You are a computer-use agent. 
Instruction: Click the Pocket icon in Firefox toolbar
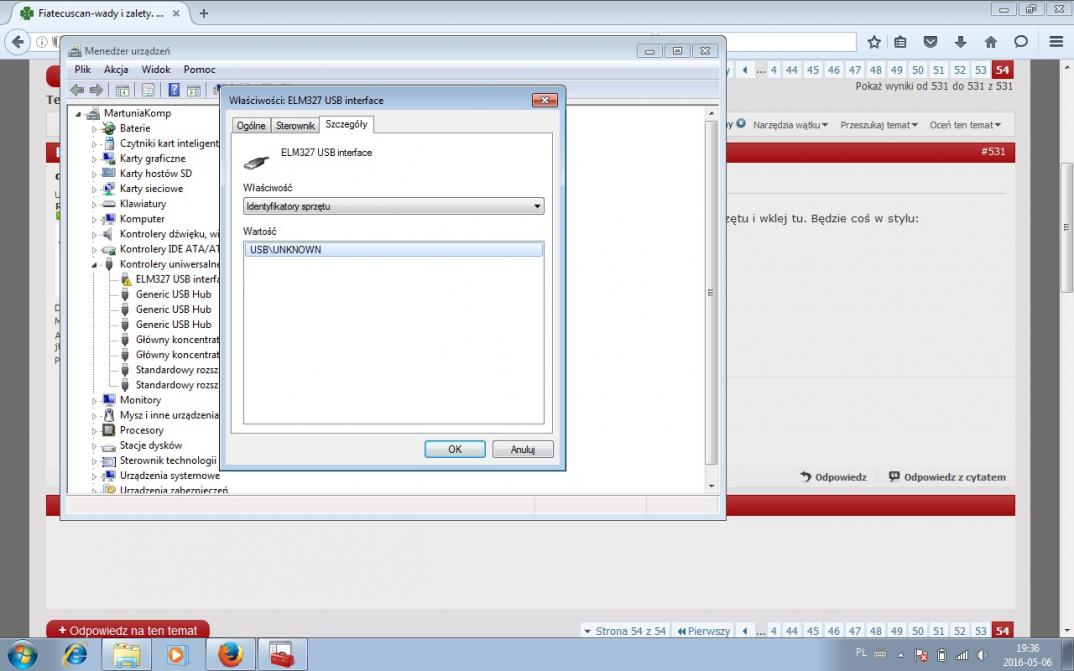point(930,42)
